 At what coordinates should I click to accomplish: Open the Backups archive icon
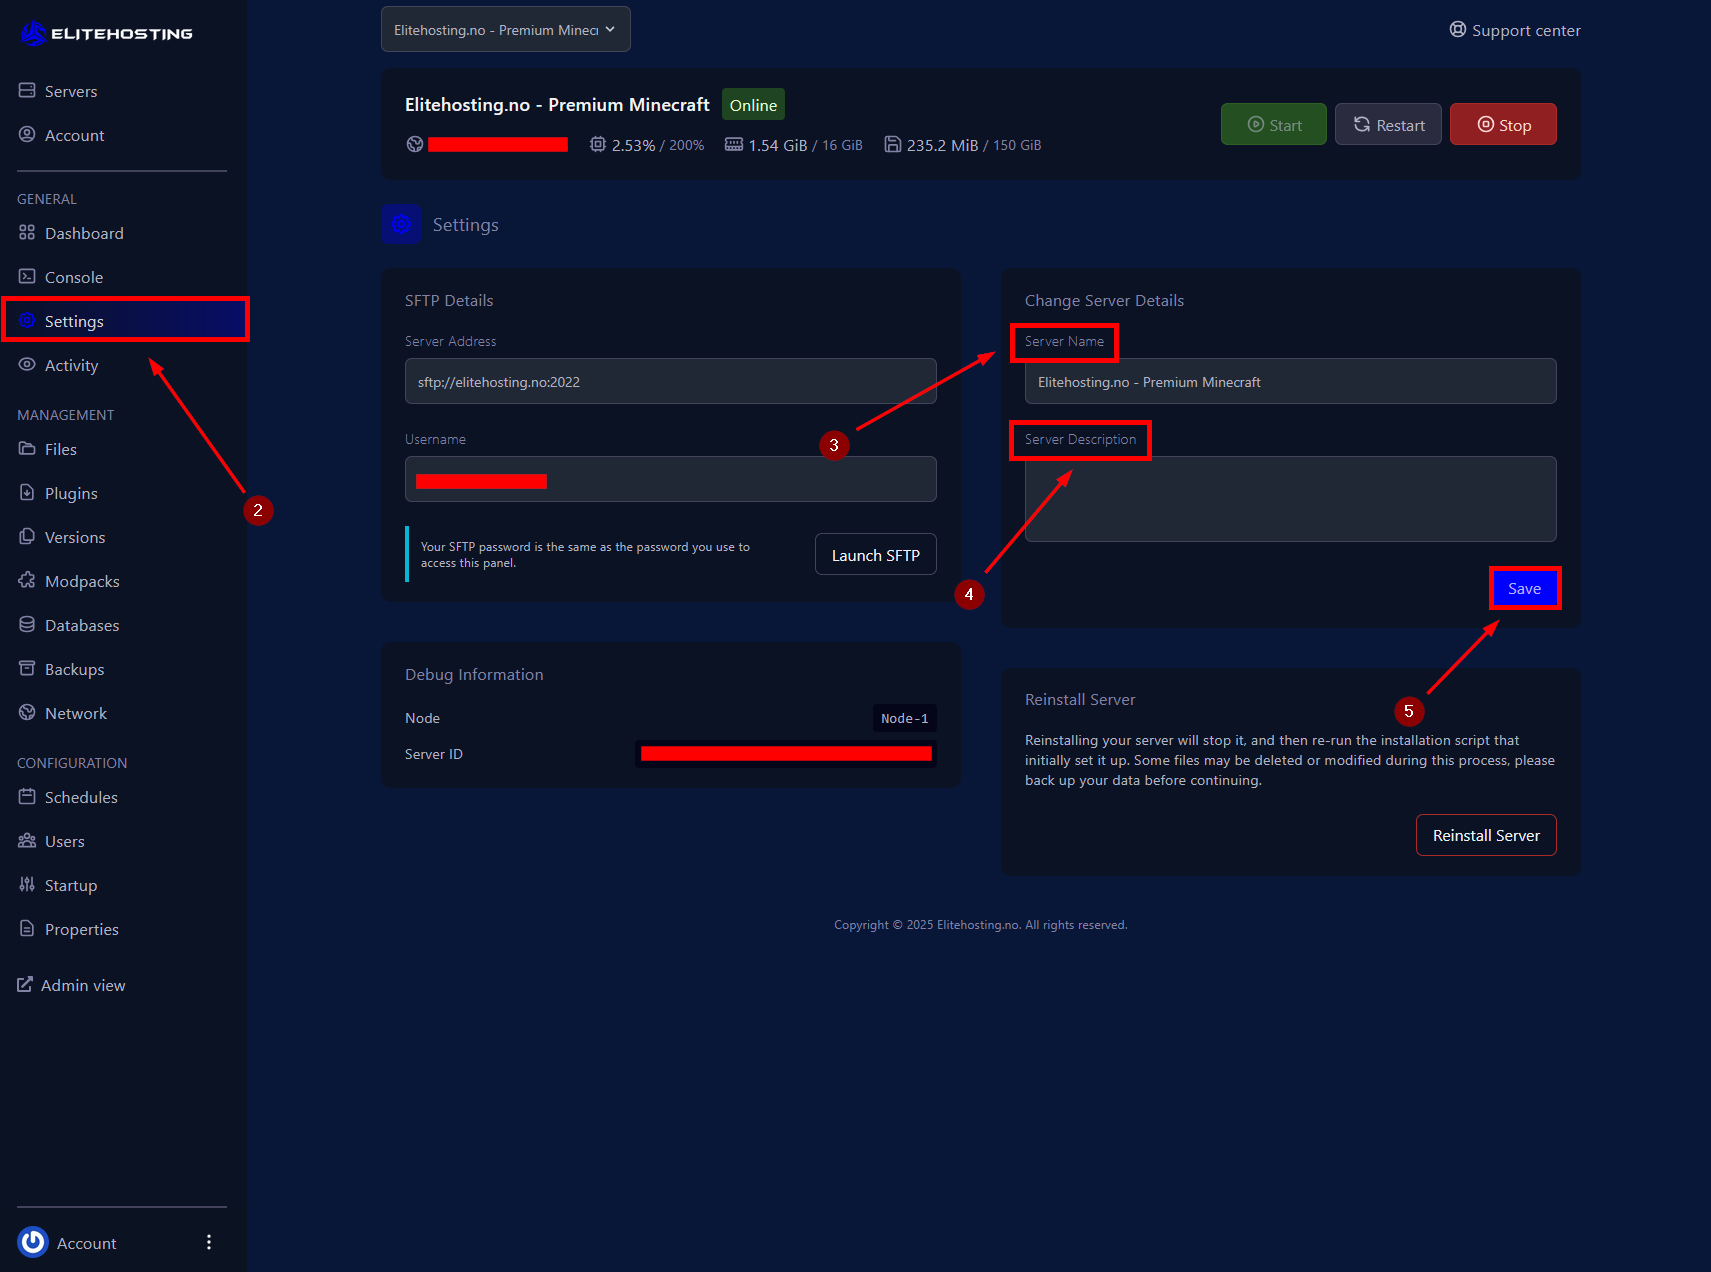pos(27,669)
